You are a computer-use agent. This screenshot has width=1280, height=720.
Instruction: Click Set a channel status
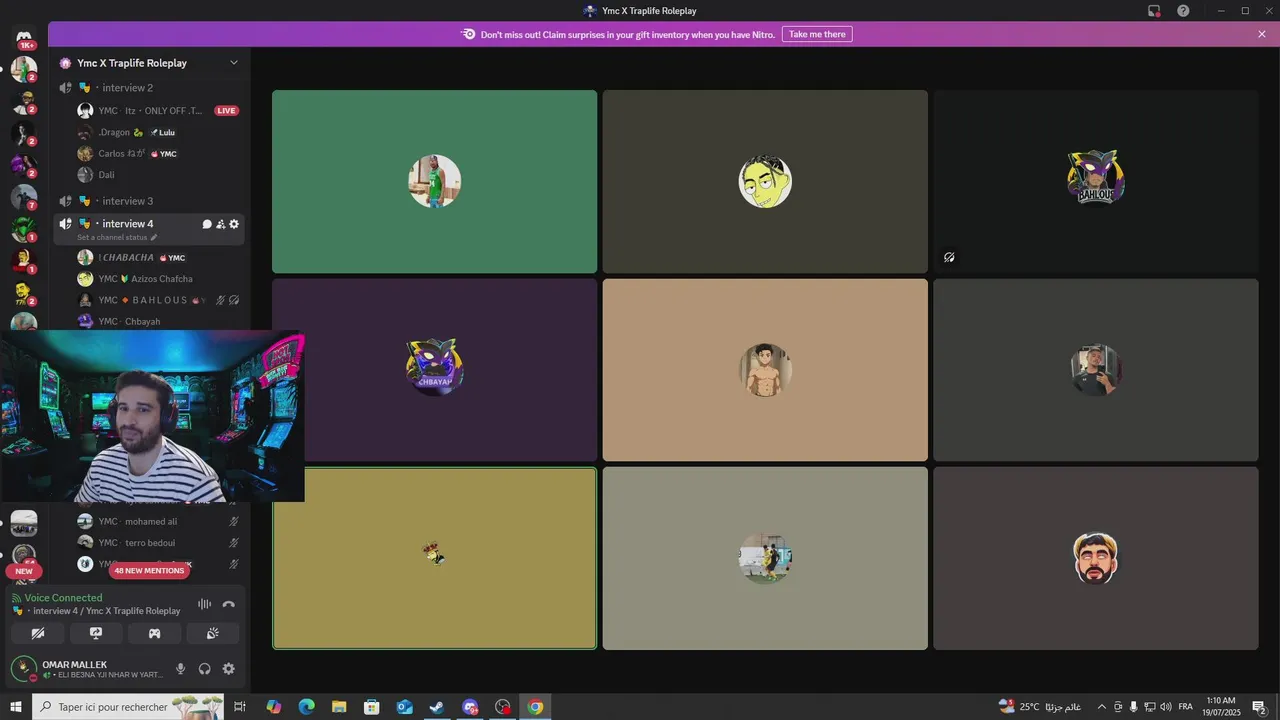pyautogui.click(x=116, y=237)
